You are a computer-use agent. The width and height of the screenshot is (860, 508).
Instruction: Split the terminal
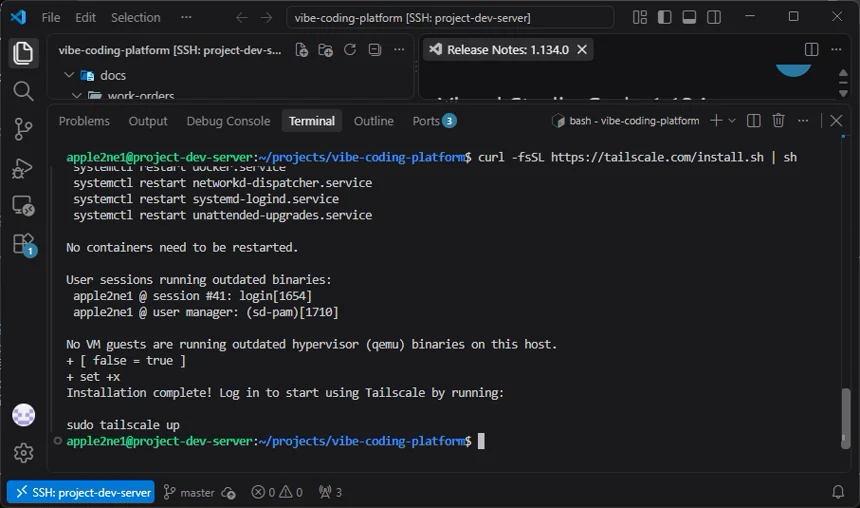[x=754, y=121]
